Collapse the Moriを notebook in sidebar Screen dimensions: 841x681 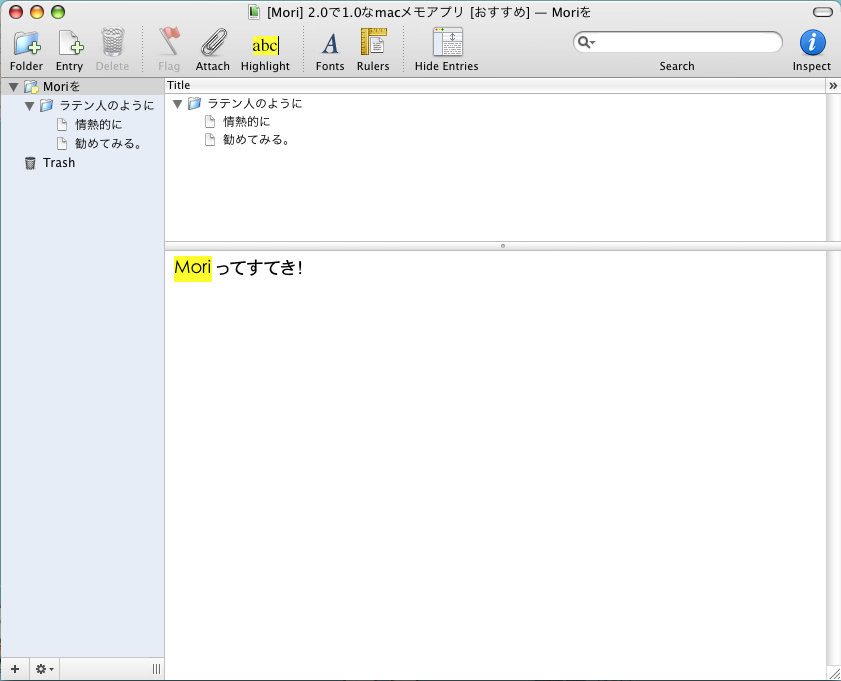(13, 87)
